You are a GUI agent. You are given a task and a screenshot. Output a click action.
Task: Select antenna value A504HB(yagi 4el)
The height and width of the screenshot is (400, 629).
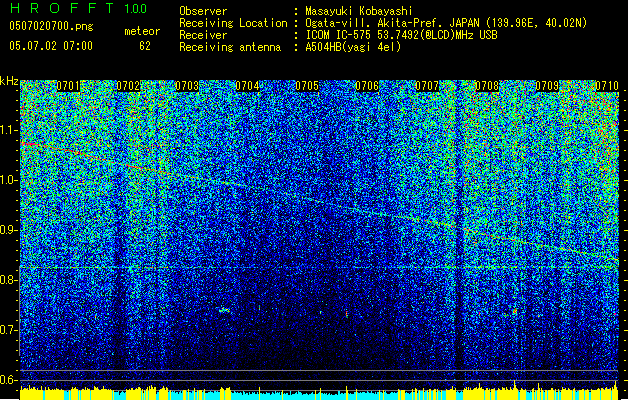(x=353, y=47)
